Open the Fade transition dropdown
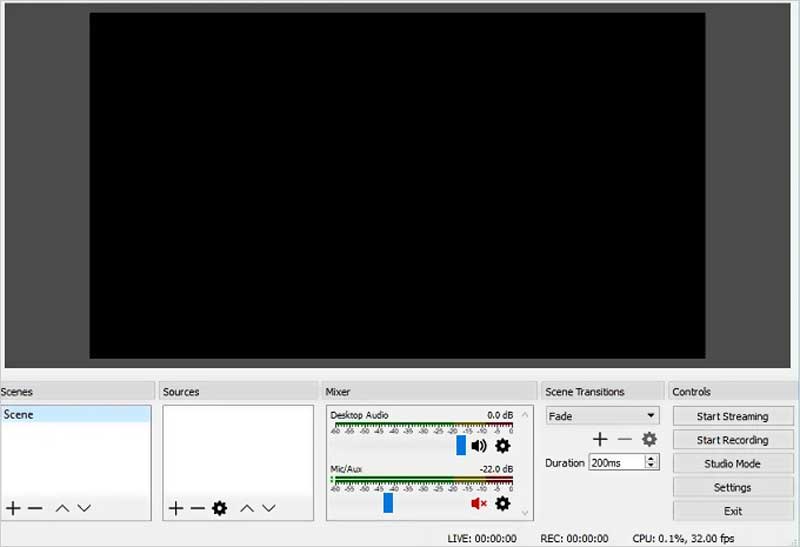 (x=602, y=416)
